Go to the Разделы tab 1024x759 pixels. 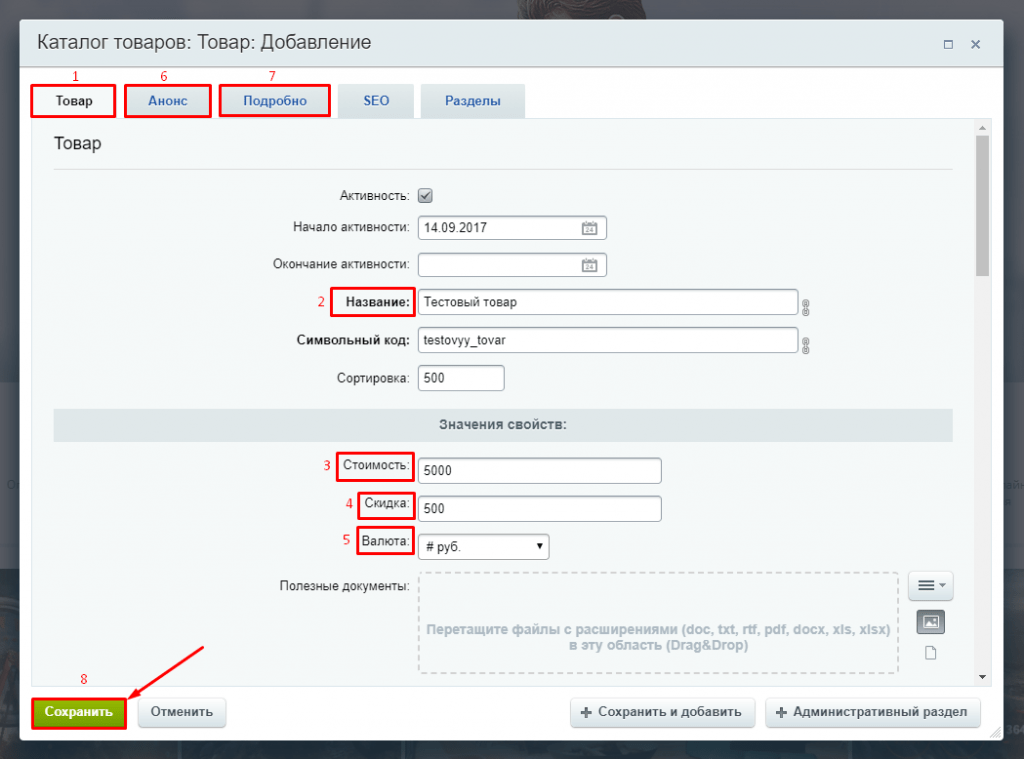[x=472, y=101]
